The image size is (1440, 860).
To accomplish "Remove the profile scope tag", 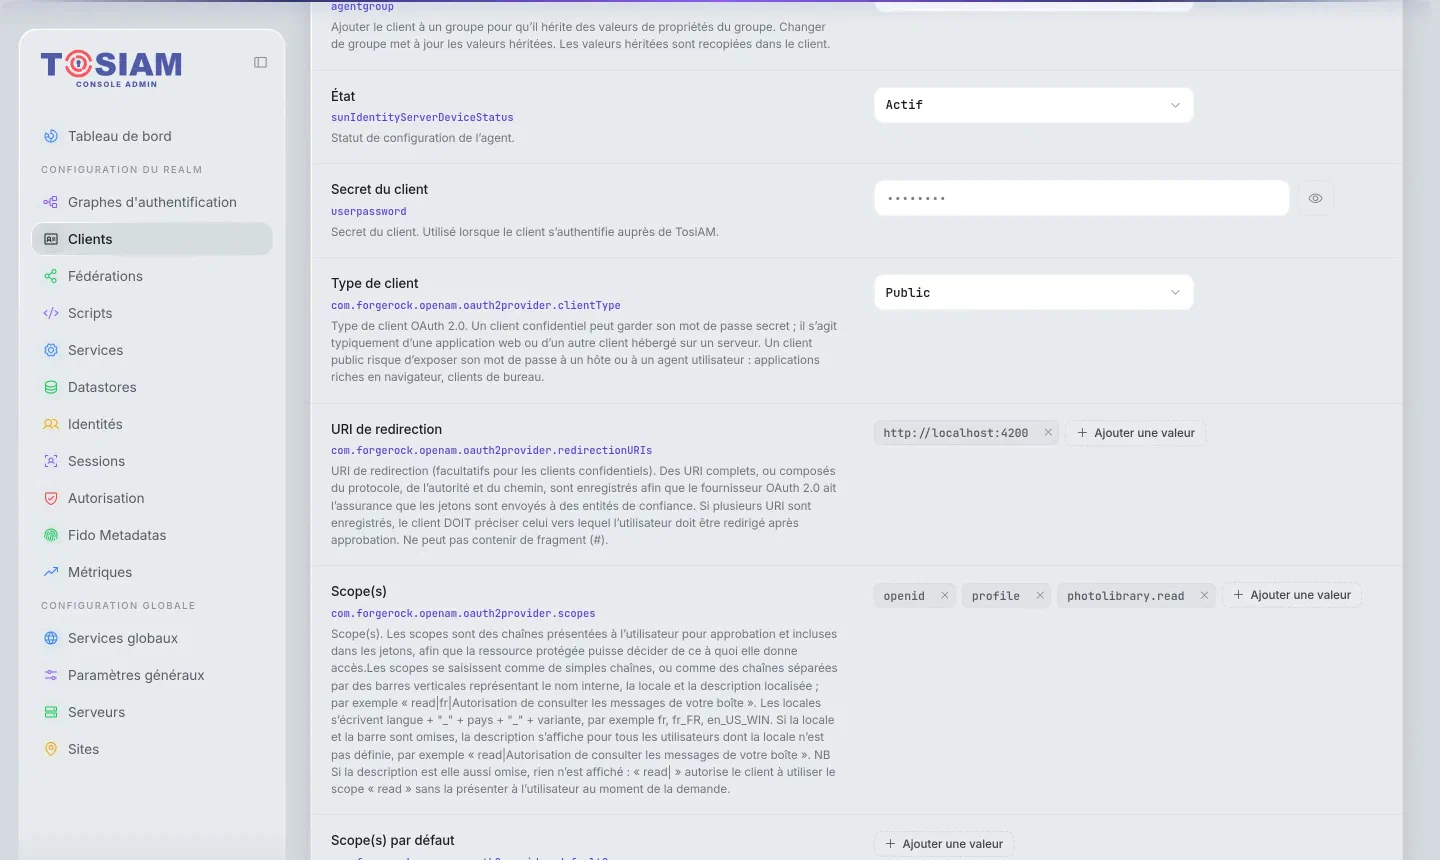I will click(1040, 596).
